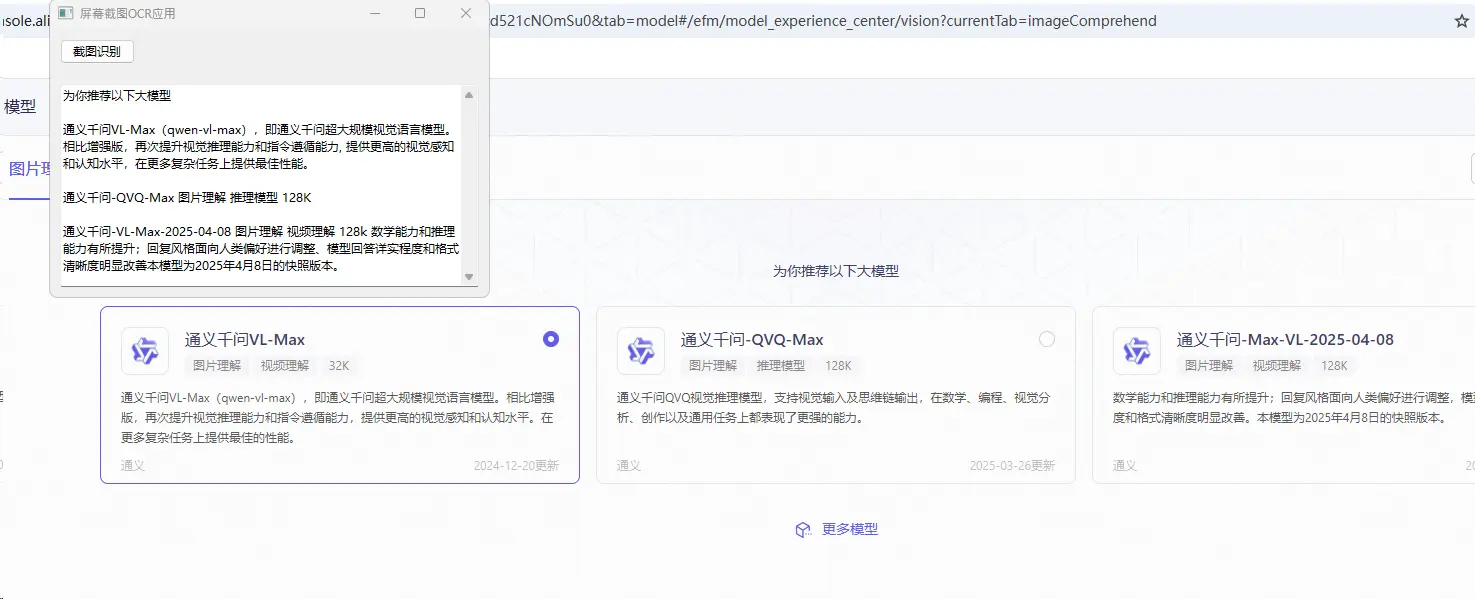Click the 通义千问-Max-VL-2025-04-08 model logo icon

[1137, 351]
